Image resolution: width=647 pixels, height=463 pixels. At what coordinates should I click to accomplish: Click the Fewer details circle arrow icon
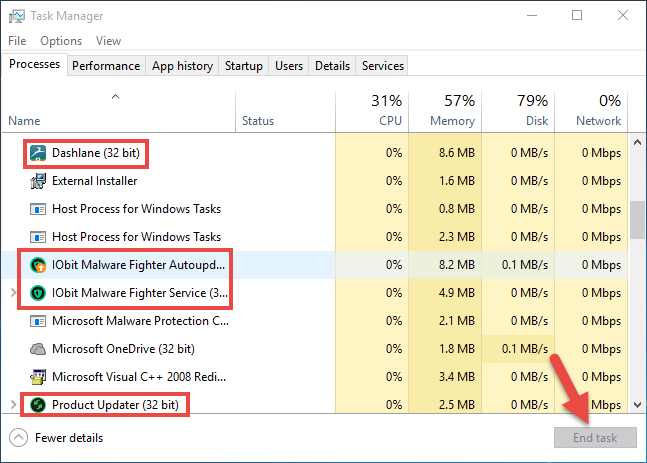19,438
